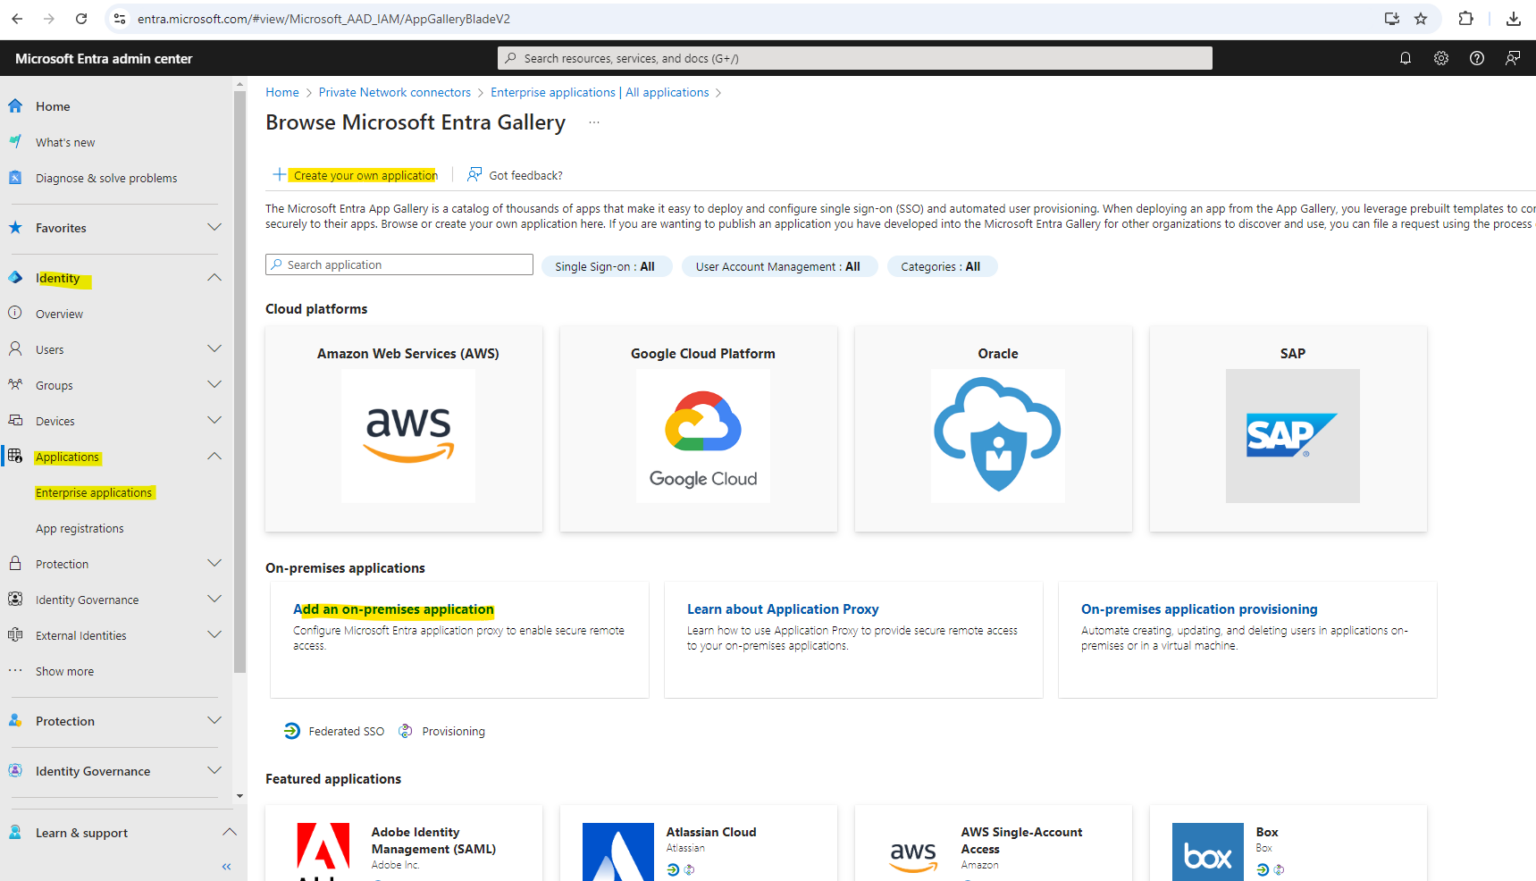Click the Search application field
Image resolution: width=1536 pixels, height=881 pixels.
coord(400,265)
